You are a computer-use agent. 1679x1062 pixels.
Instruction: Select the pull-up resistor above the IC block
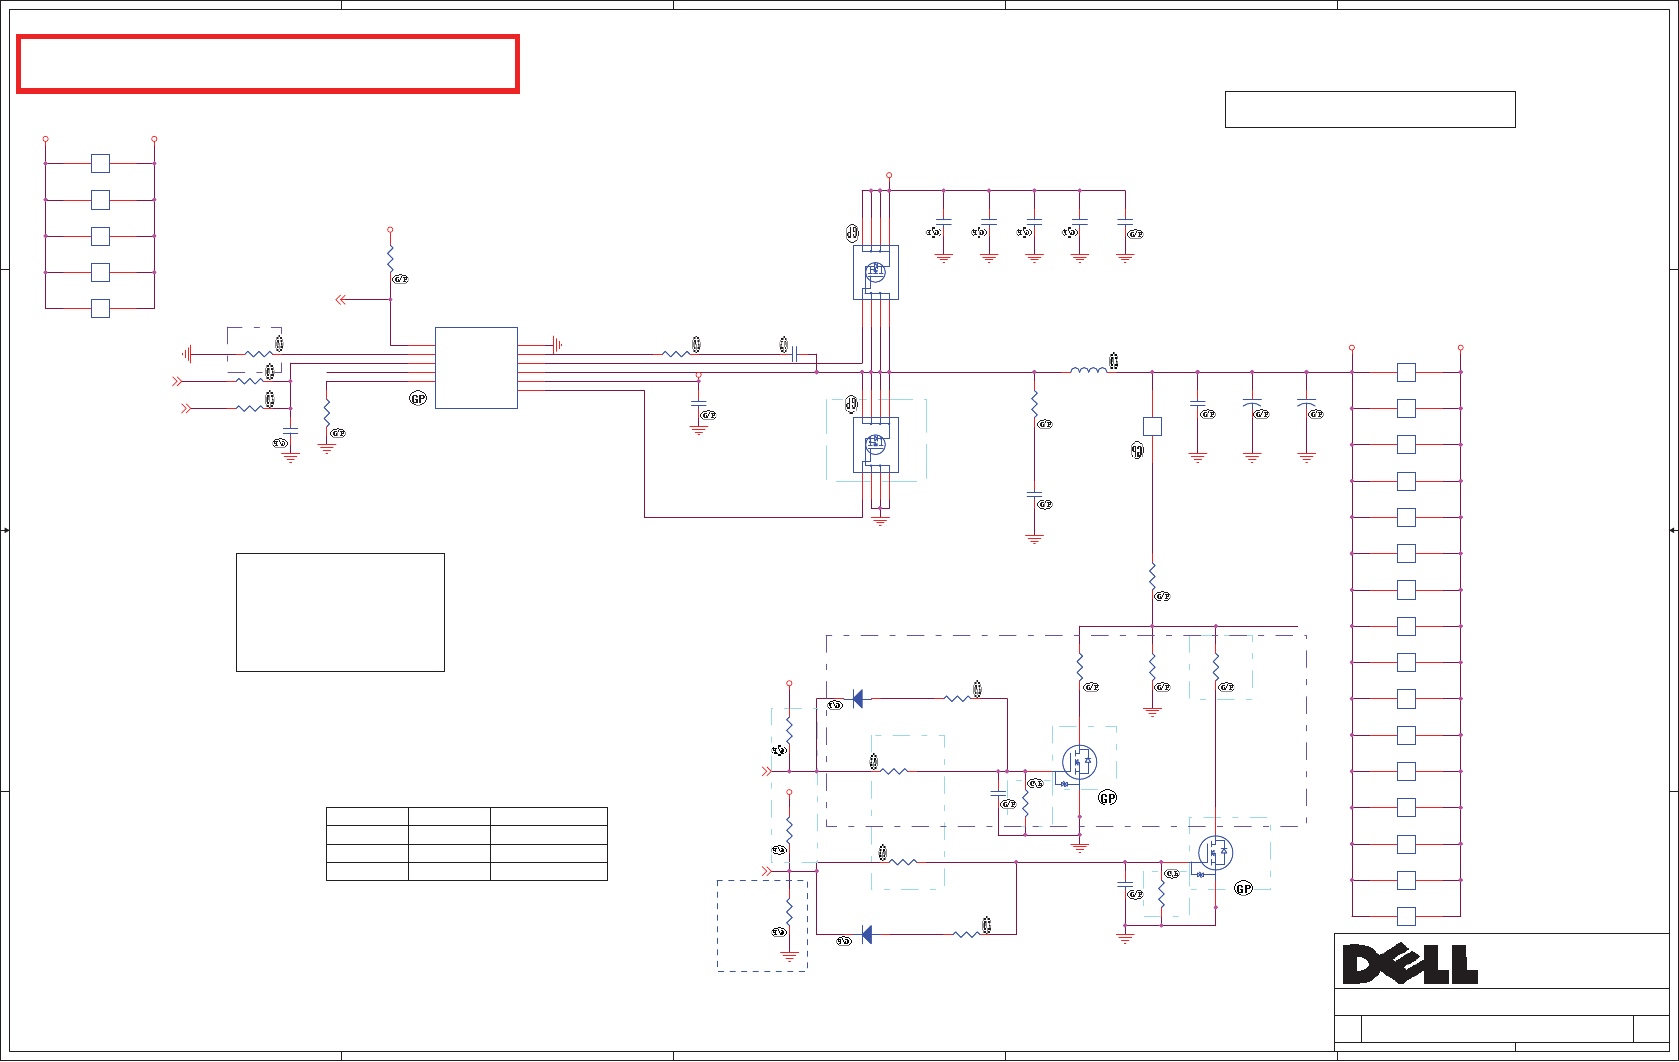(x=390, y=258)
